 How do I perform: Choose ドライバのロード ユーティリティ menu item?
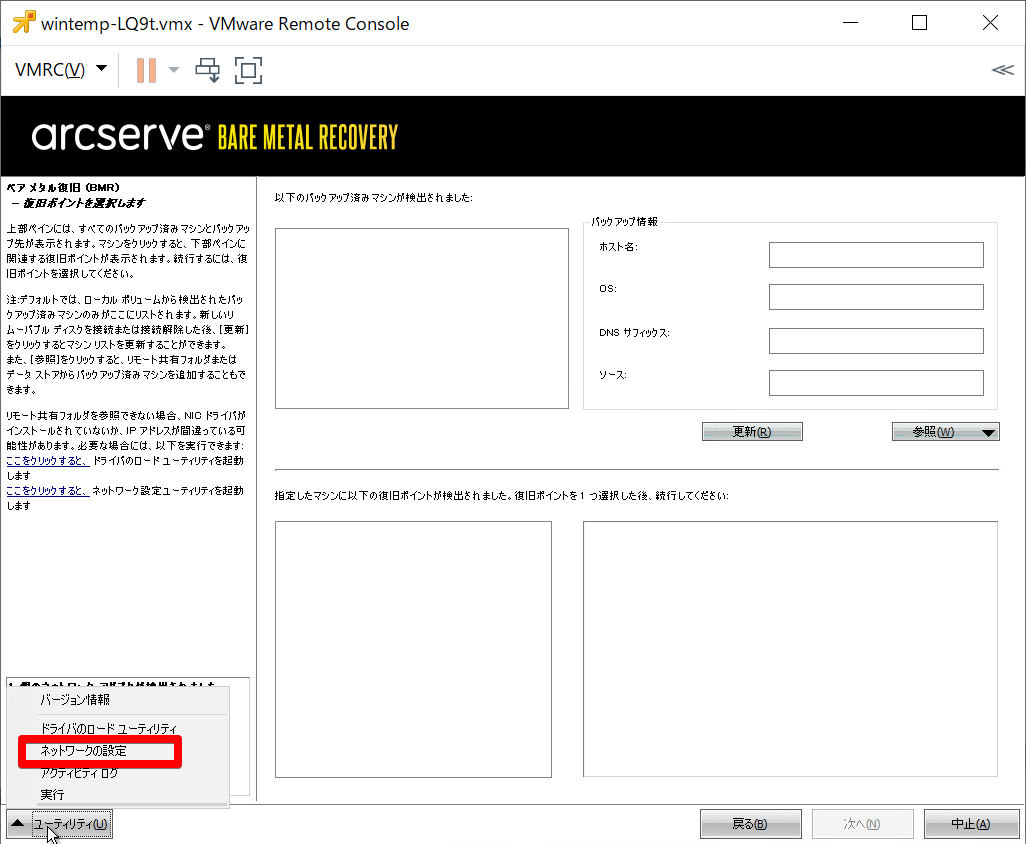[x=109, y=728]
